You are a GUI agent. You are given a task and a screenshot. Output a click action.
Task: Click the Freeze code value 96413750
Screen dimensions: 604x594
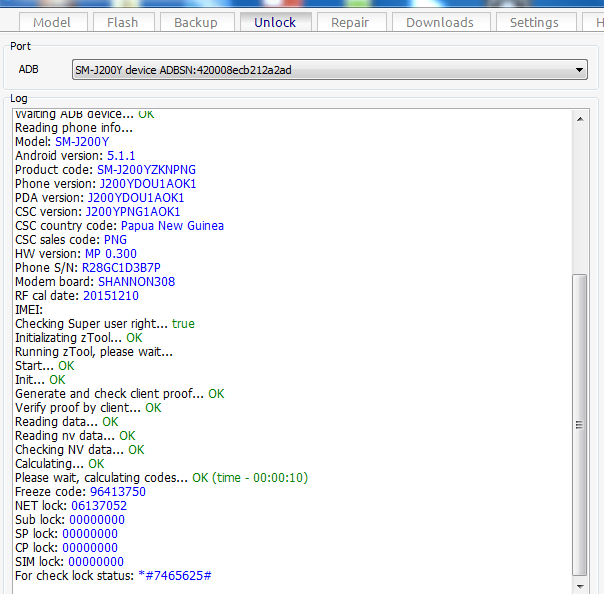tap(117, 492)
